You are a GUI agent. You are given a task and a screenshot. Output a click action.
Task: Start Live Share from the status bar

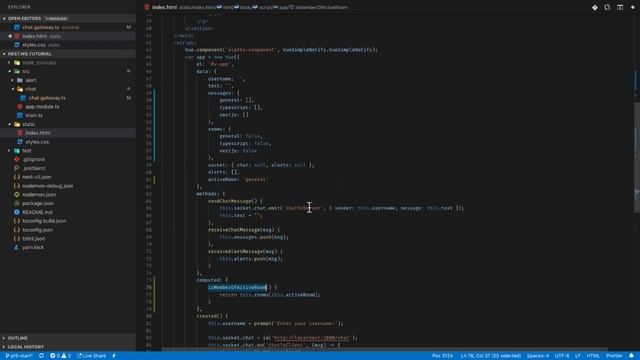[91, 356]
